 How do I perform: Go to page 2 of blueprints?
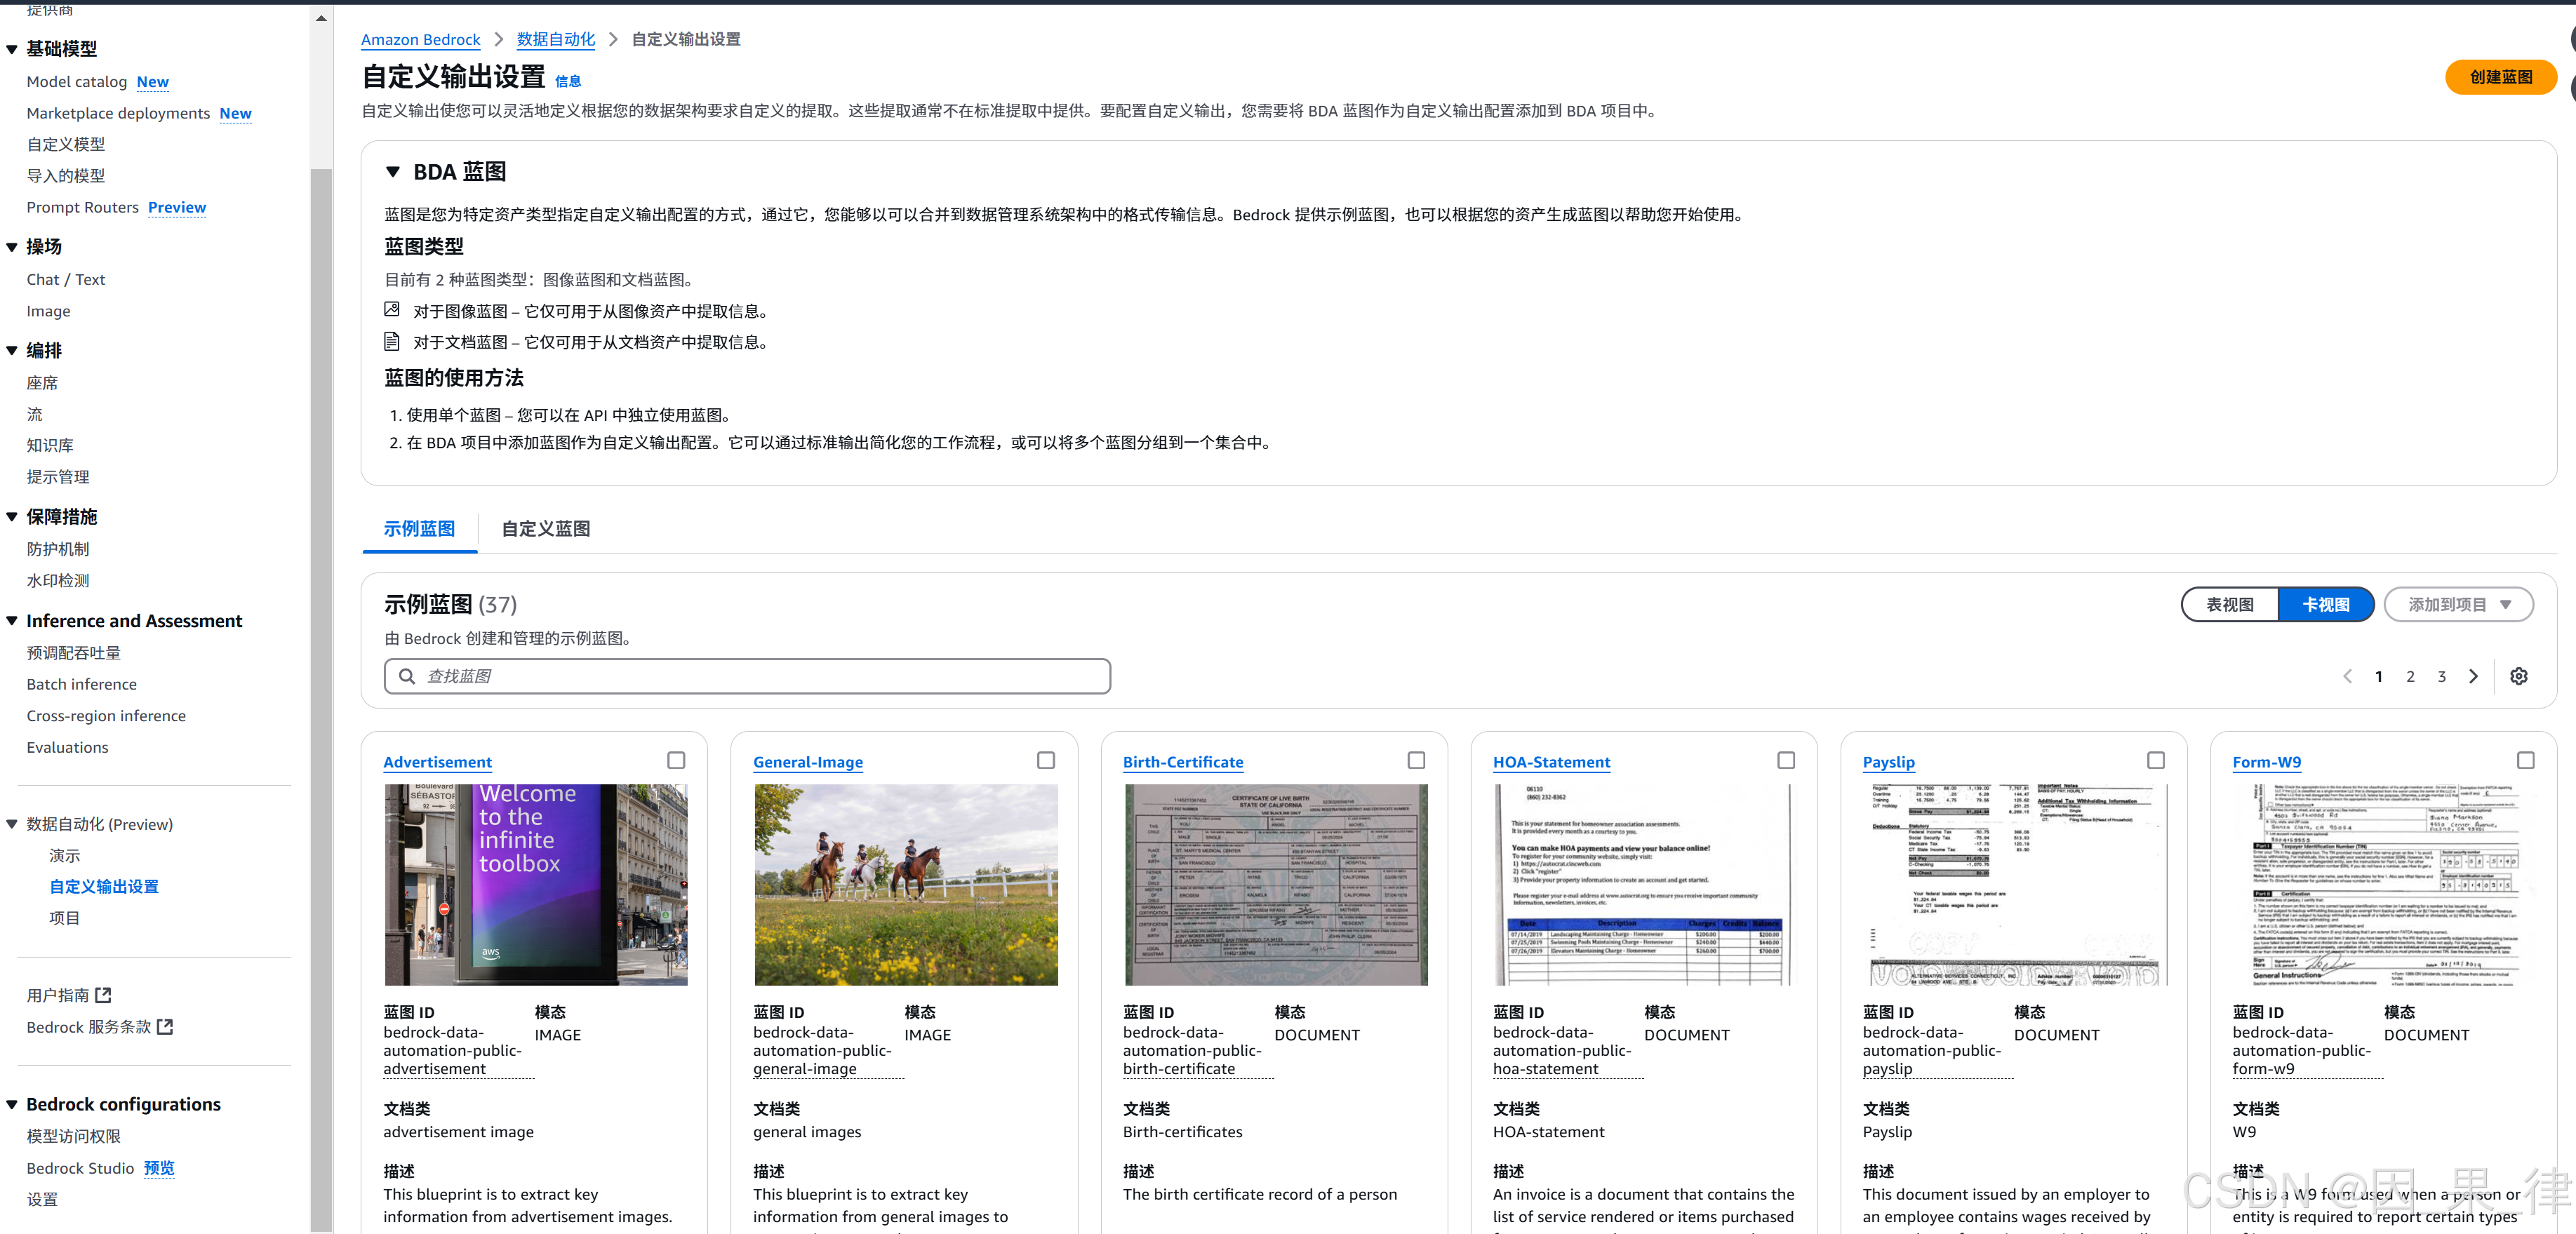[2410, 676]
